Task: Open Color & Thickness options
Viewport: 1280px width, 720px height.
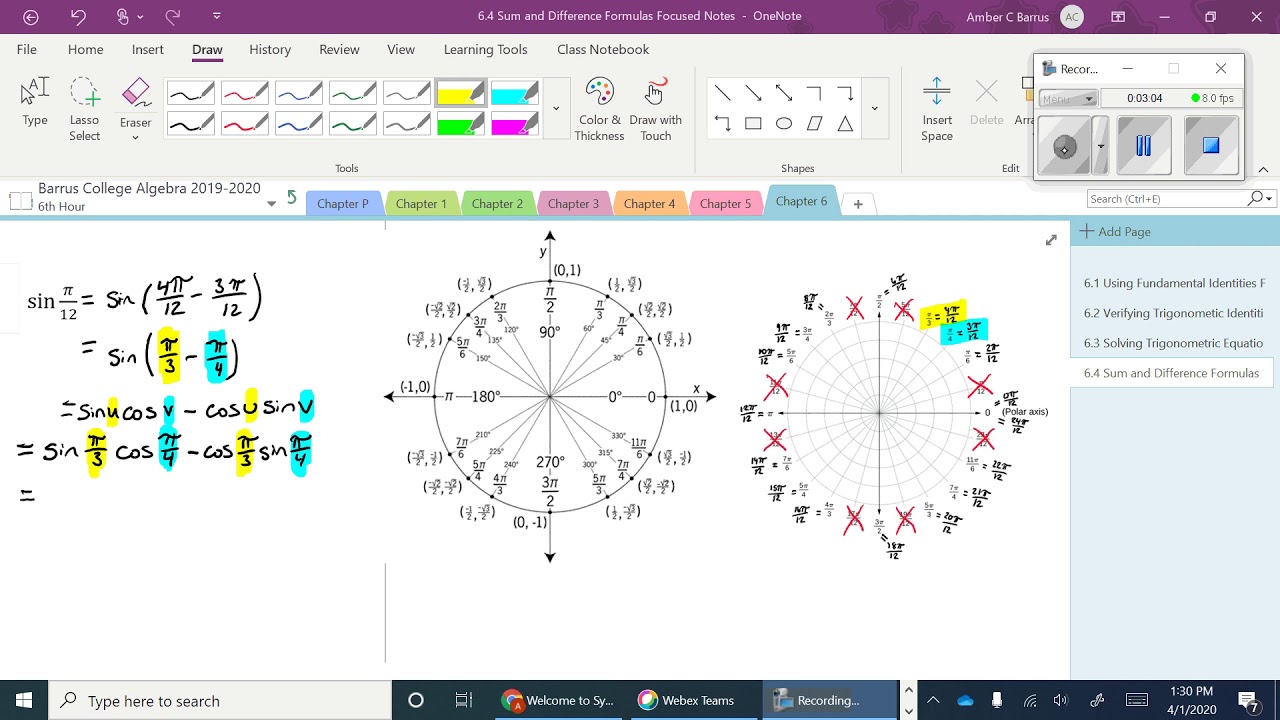Action: point(599,110)
